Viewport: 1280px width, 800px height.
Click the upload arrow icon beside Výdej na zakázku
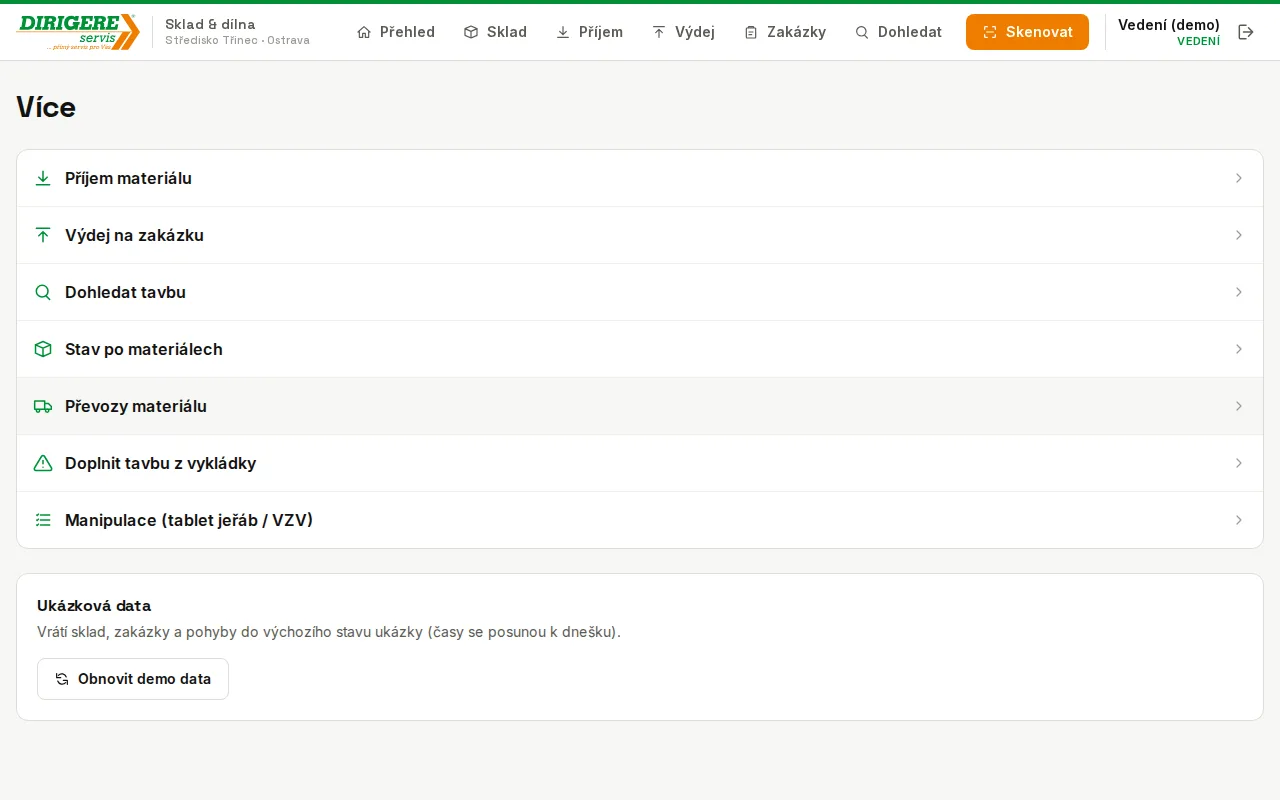click(x=43, y=235)
